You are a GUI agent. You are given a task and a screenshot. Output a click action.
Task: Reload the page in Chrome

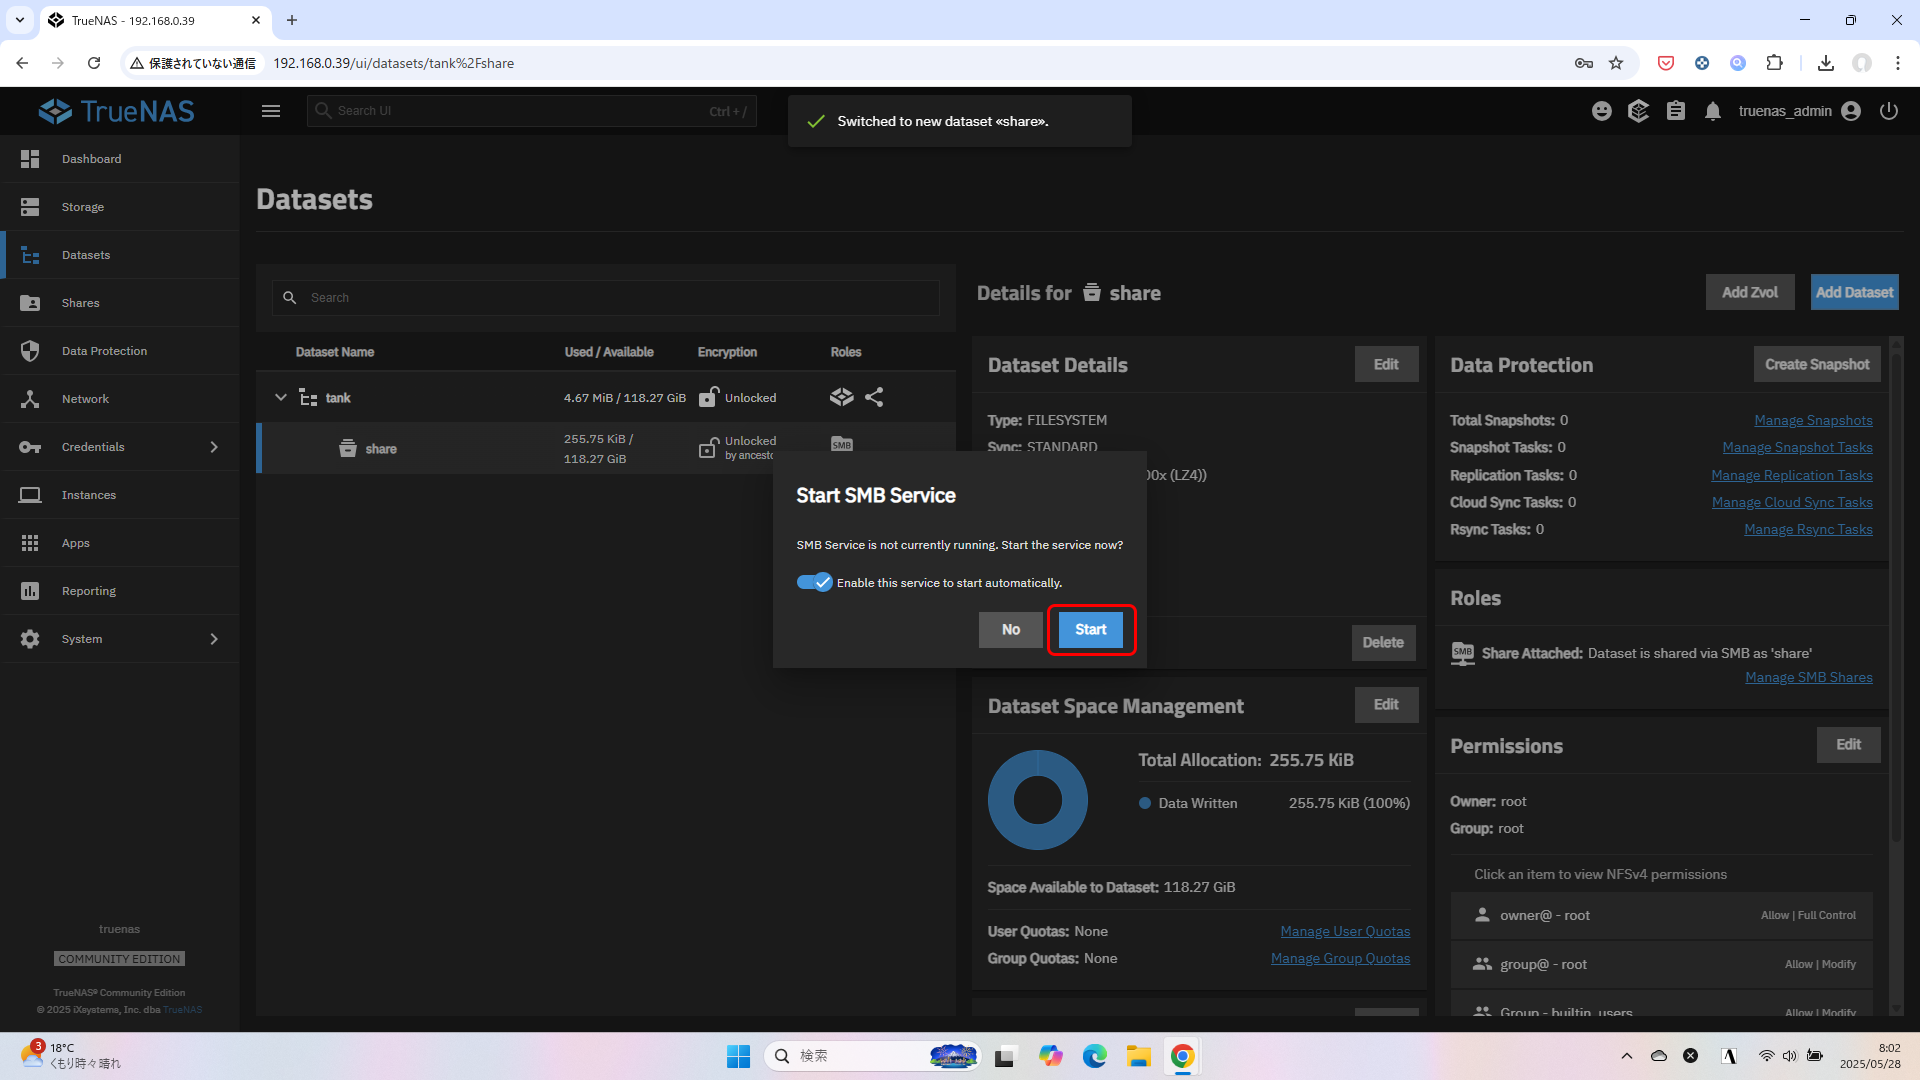(x=94, y=63)
